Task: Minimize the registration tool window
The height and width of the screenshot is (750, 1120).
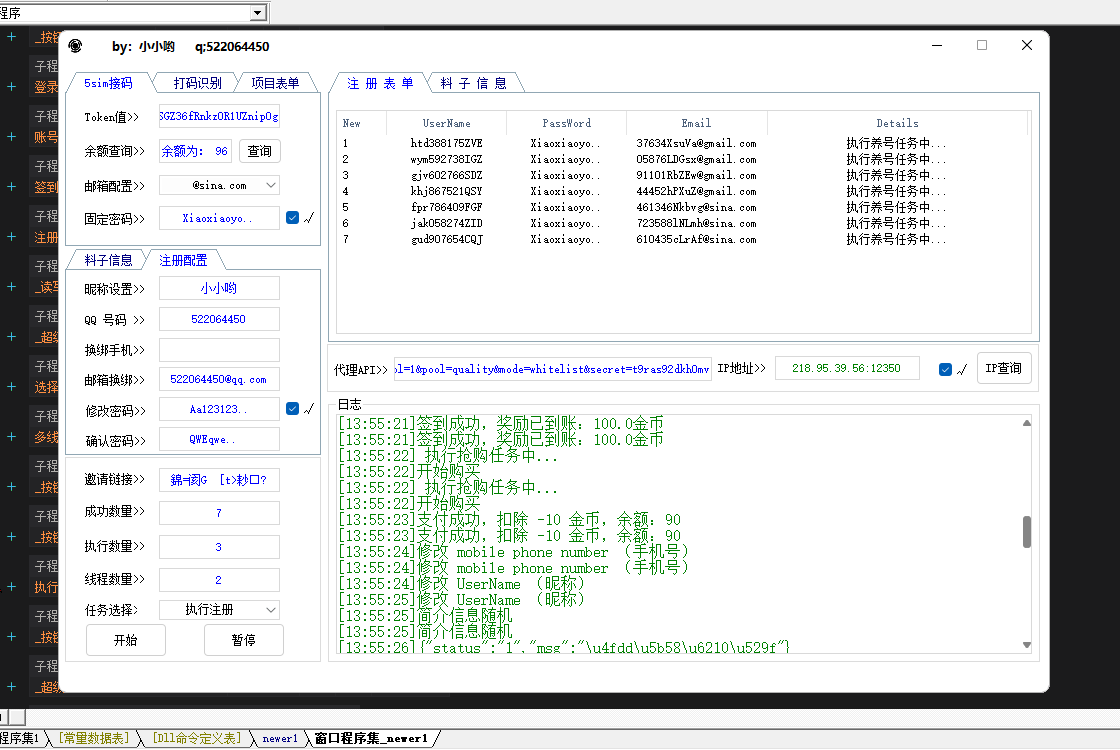Action: click(x=937, y=46)
